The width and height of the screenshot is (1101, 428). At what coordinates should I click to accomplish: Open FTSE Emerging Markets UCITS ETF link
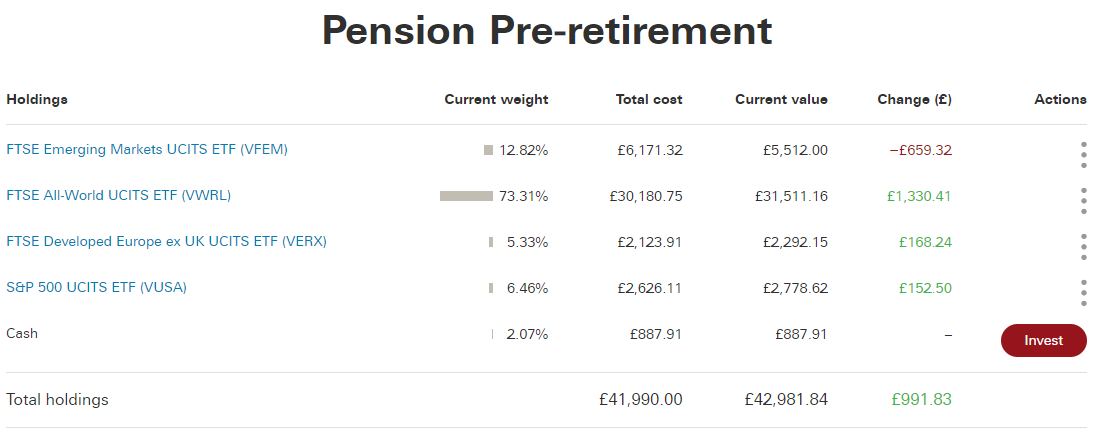point(147,149)
